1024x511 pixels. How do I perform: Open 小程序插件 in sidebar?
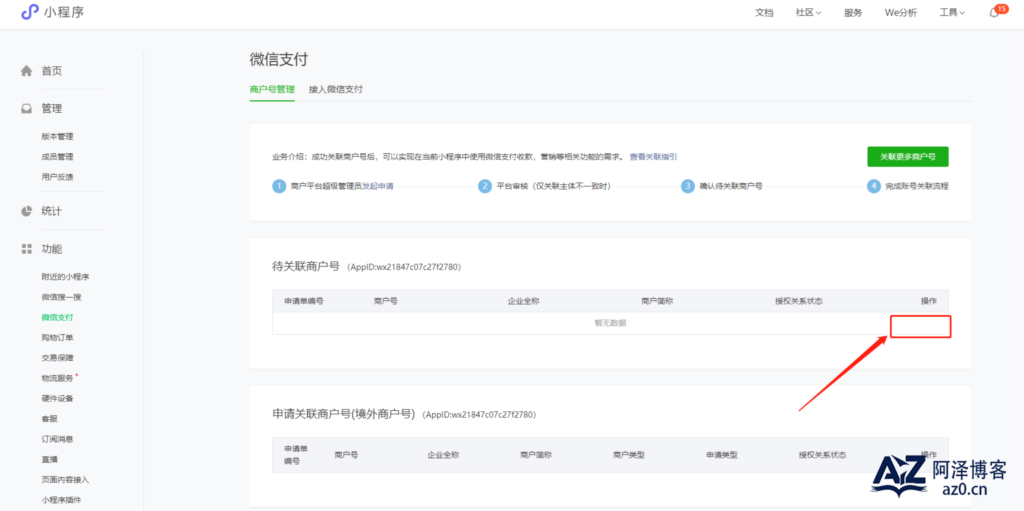point(61,500)
